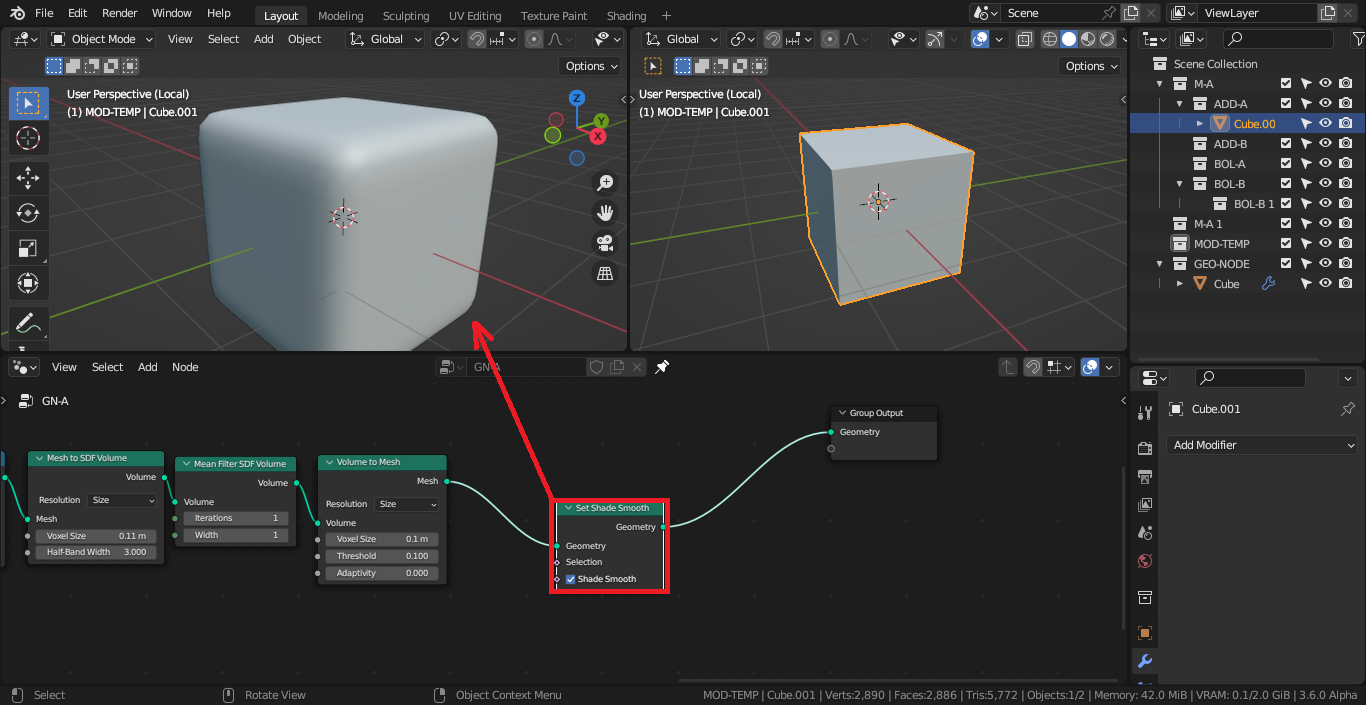Open the Object properties tab
This screenshot has height=705, width=1366.
(1145, 633)
